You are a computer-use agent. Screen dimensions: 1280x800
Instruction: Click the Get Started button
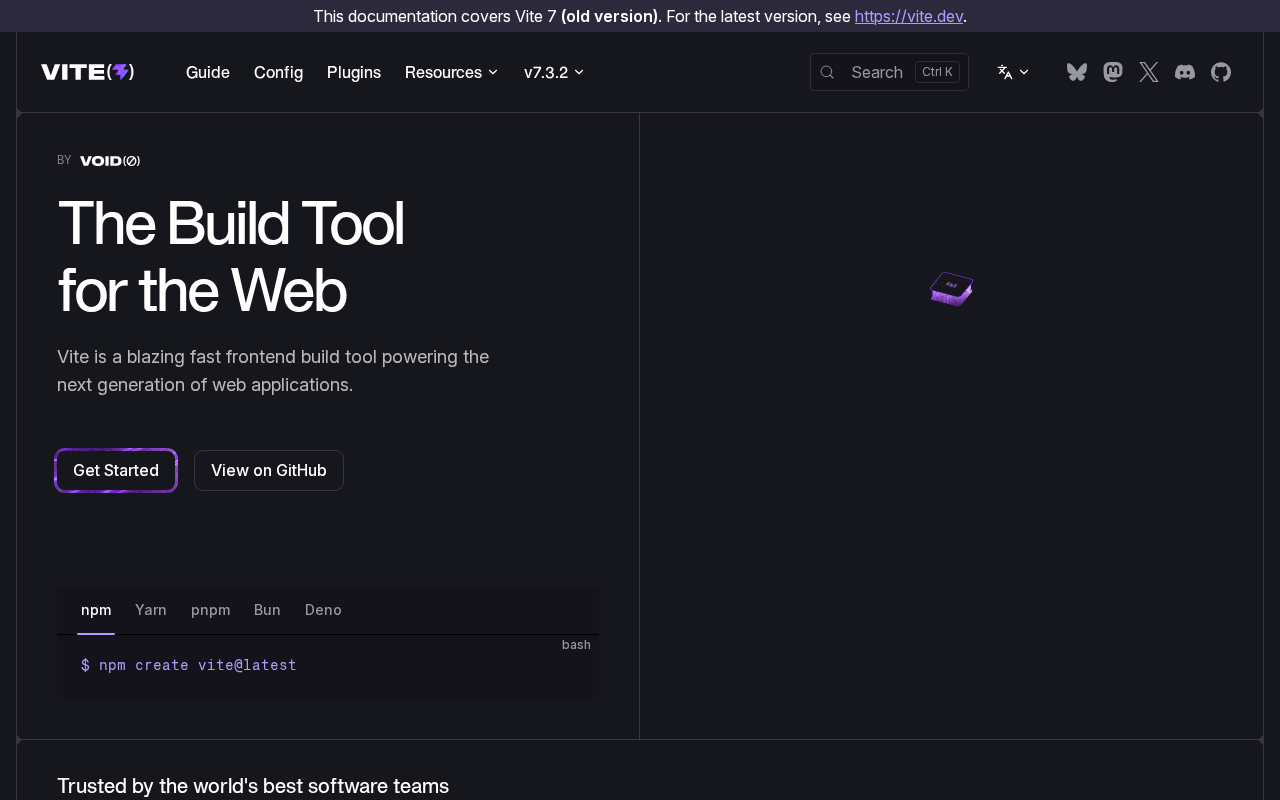tap(116, 471)
